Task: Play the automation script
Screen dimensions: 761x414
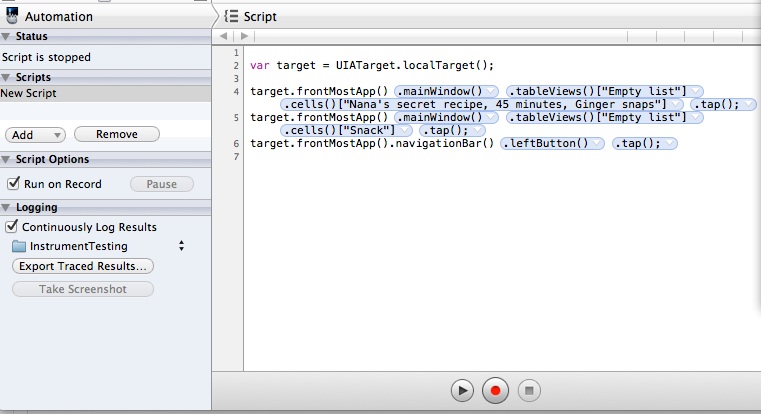Action: (x=462, y=390)
